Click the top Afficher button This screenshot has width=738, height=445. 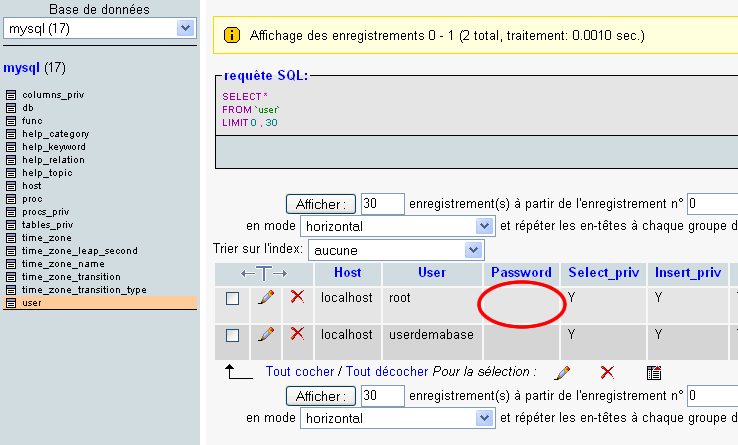(321, 204)
